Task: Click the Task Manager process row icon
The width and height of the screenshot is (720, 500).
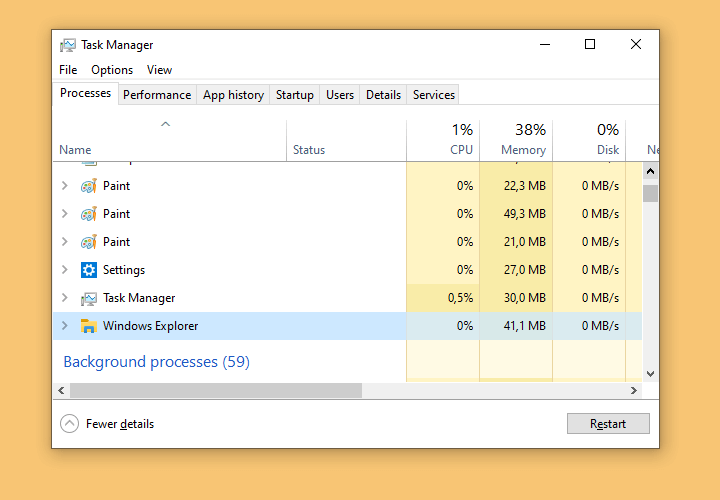Action: coord(89,299)
